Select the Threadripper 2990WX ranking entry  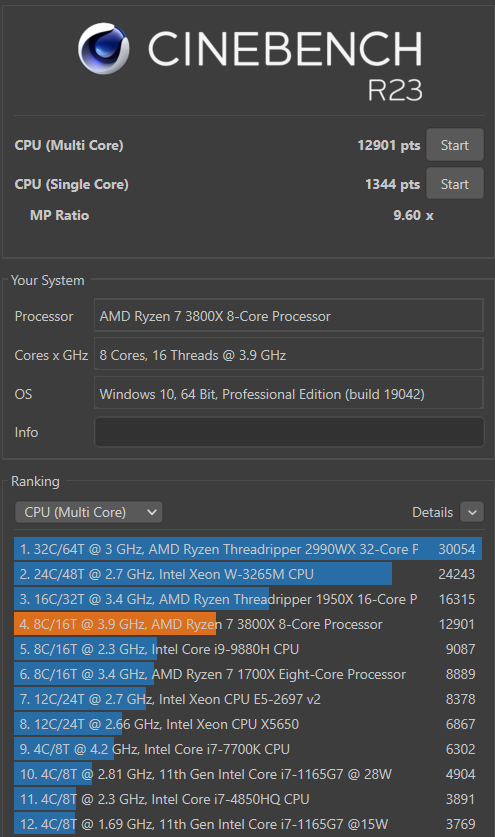click(x=248, y=549)
